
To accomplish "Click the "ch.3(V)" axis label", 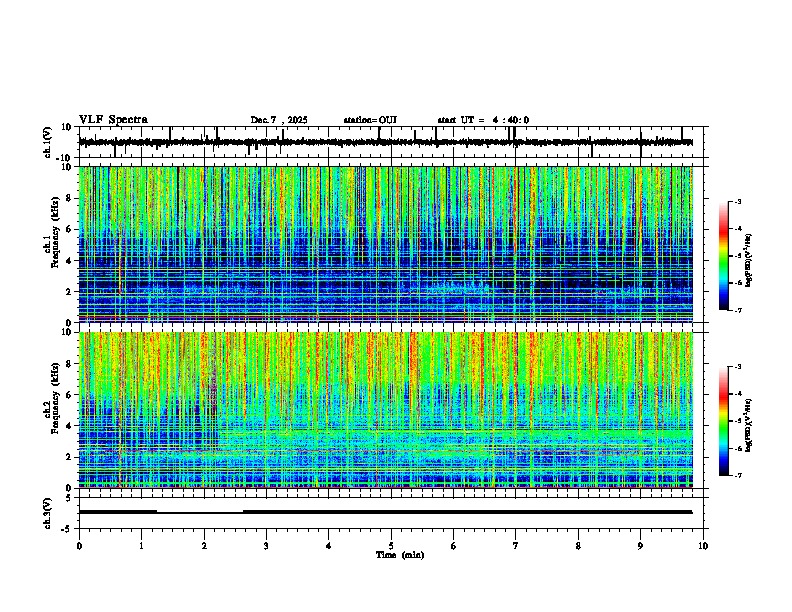I will coord(48,513).
